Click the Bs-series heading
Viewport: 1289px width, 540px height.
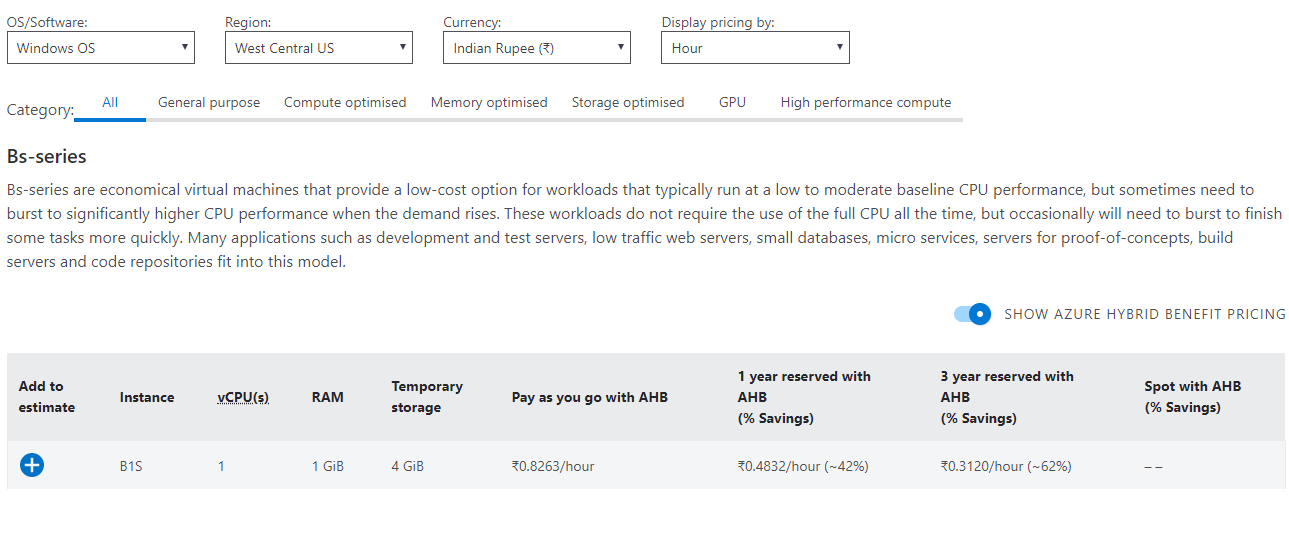(47, 156)
